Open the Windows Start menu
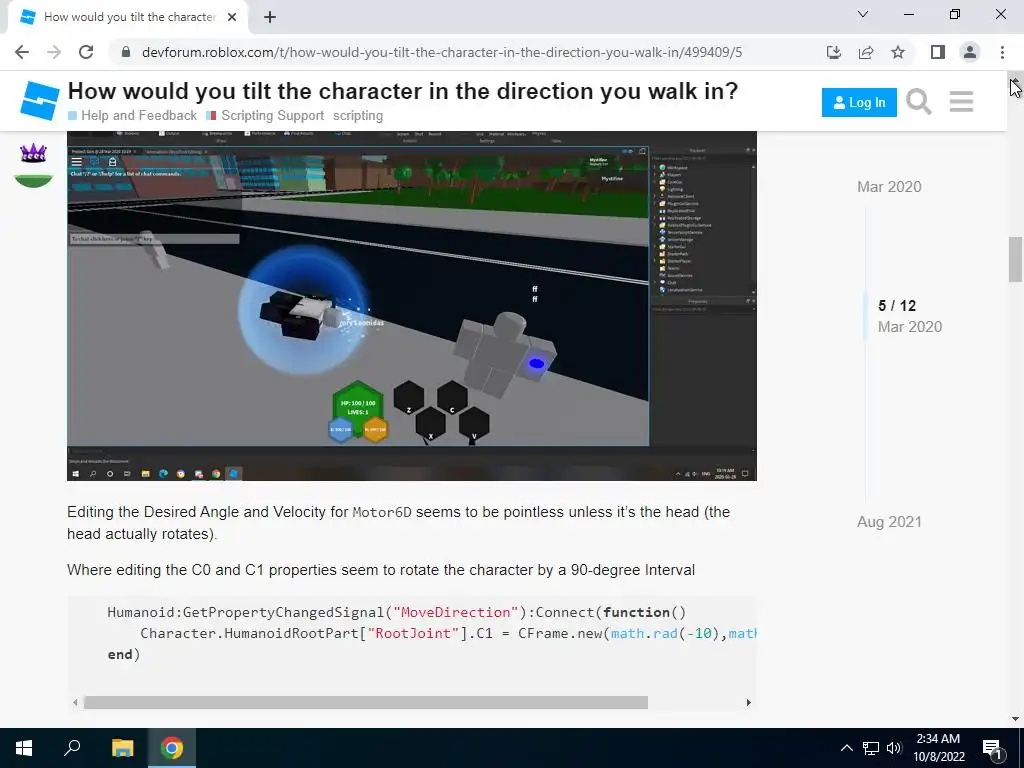The image size is (1024, 768). pyautogui.click(x=24, y=748)
